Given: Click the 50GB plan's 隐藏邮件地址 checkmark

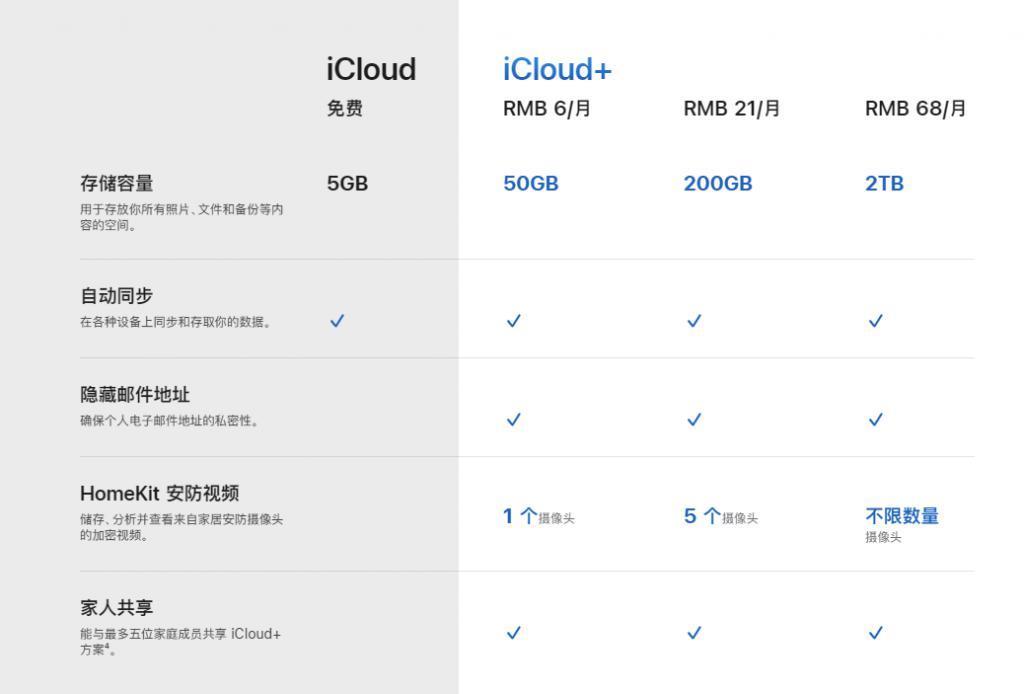Looking at the screenshot, I should (513, 420).
